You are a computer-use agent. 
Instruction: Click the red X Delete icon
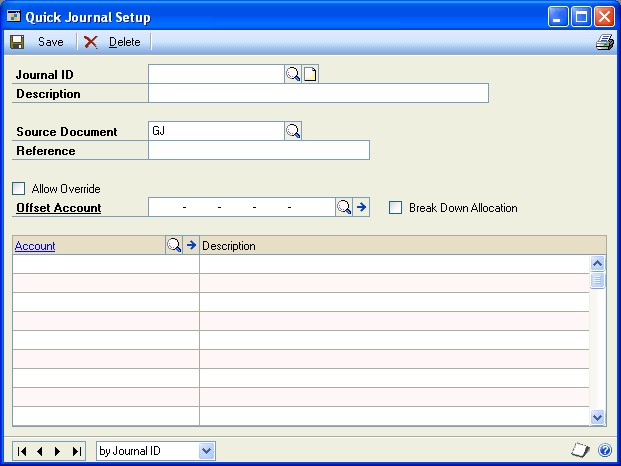pos(90,42)
